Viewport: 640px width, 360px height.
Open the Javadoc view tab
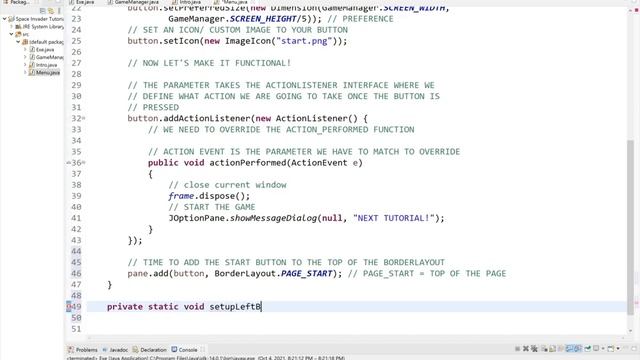click(115, 350)
